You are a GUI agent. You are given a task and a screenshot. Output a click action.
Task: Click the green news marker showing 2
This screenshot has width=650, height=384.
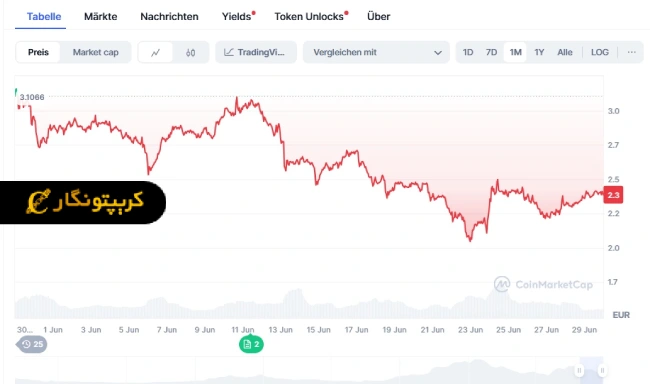click(251, 344)
